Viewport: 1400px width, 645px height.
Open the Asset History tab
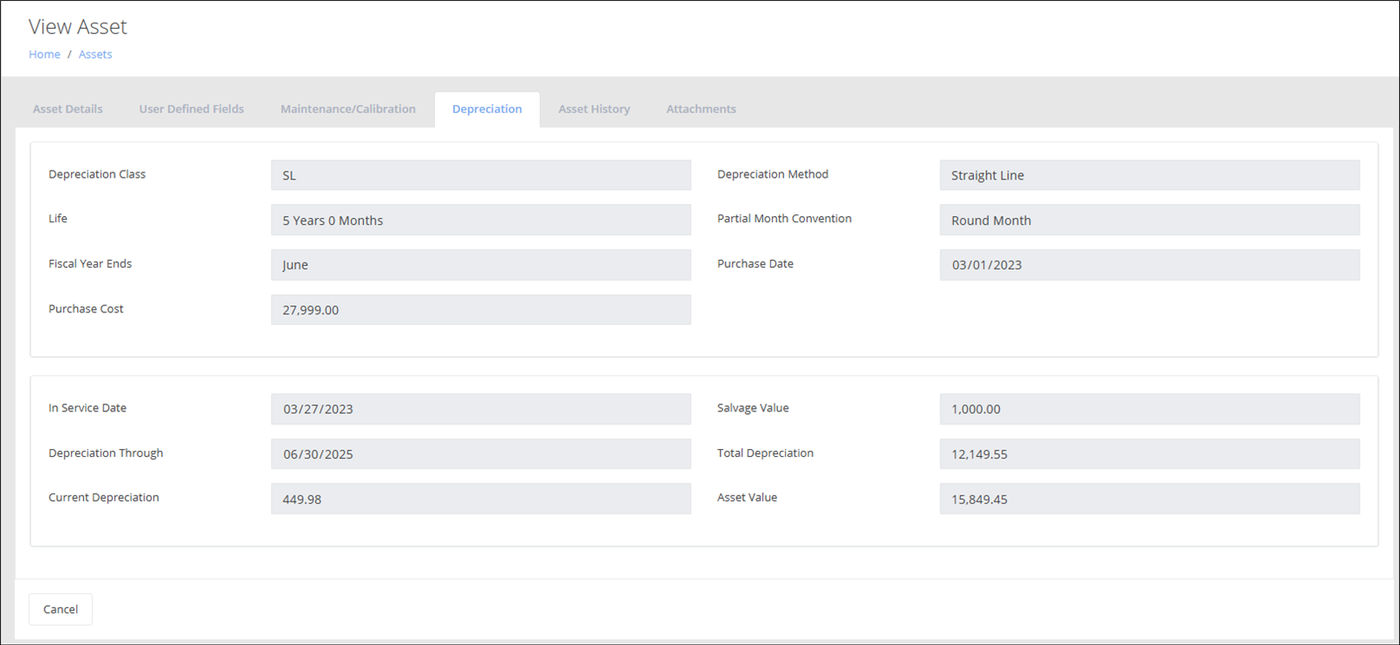point(594,109)
